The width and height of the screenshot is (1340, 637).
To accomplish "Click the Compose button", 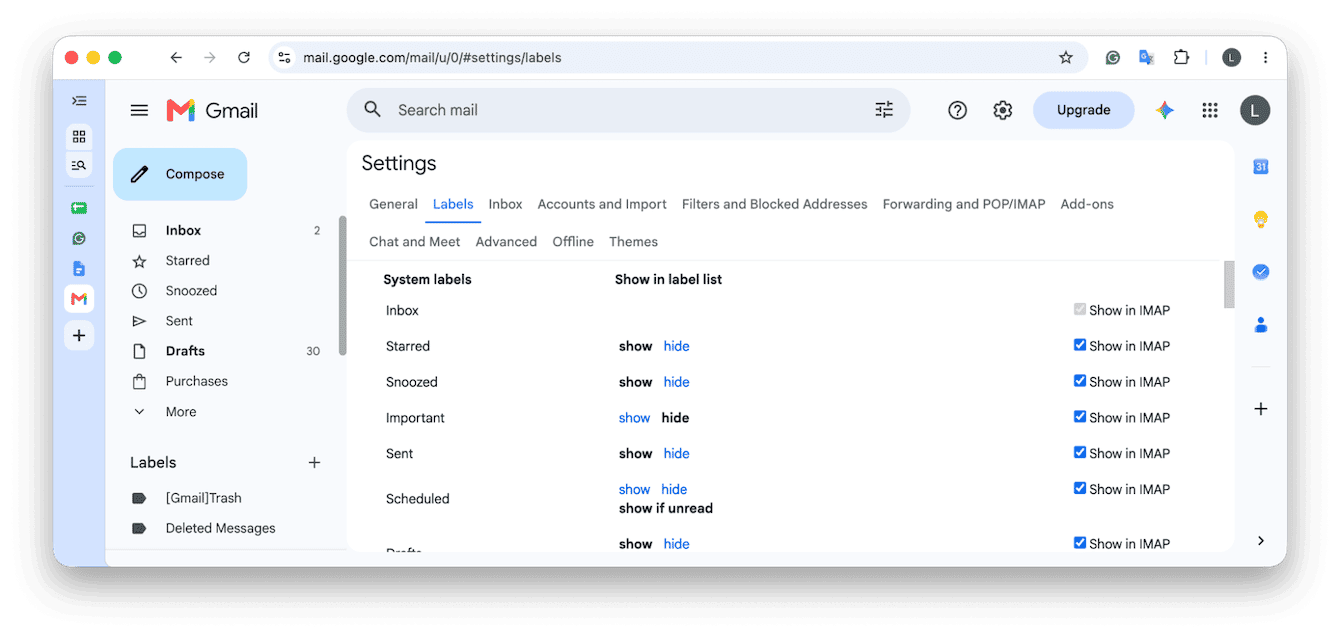I will [x=180, y=174].
